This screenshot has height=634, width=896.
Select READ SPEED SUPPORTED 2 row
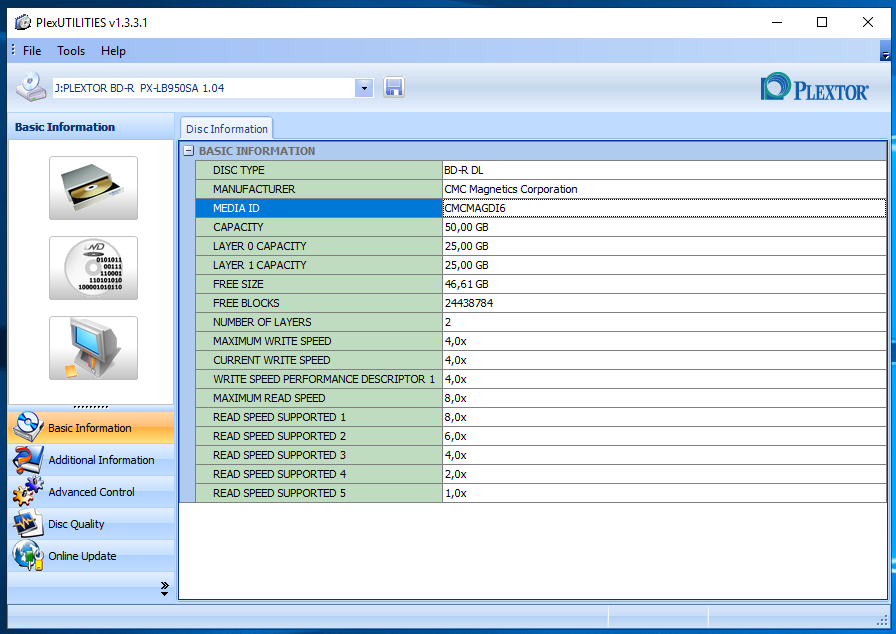(541, 436)
